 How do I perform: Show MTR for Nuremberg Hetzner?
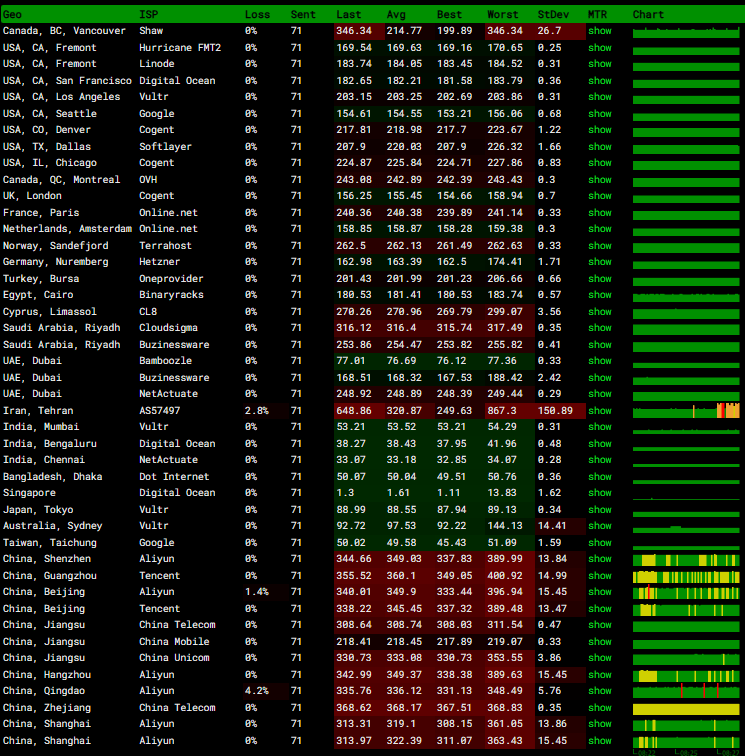[x=599, y=262]
